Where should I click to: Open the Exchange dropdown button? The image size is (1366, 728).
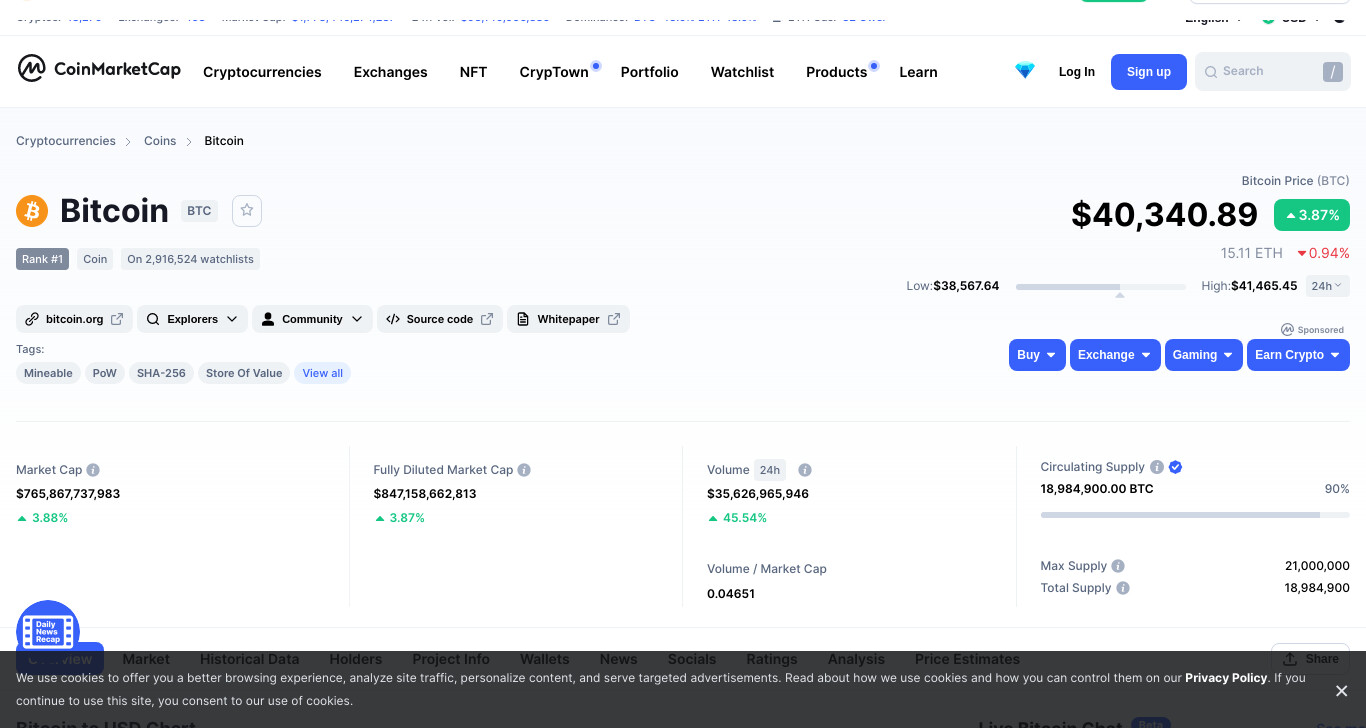pos(1115,355)
